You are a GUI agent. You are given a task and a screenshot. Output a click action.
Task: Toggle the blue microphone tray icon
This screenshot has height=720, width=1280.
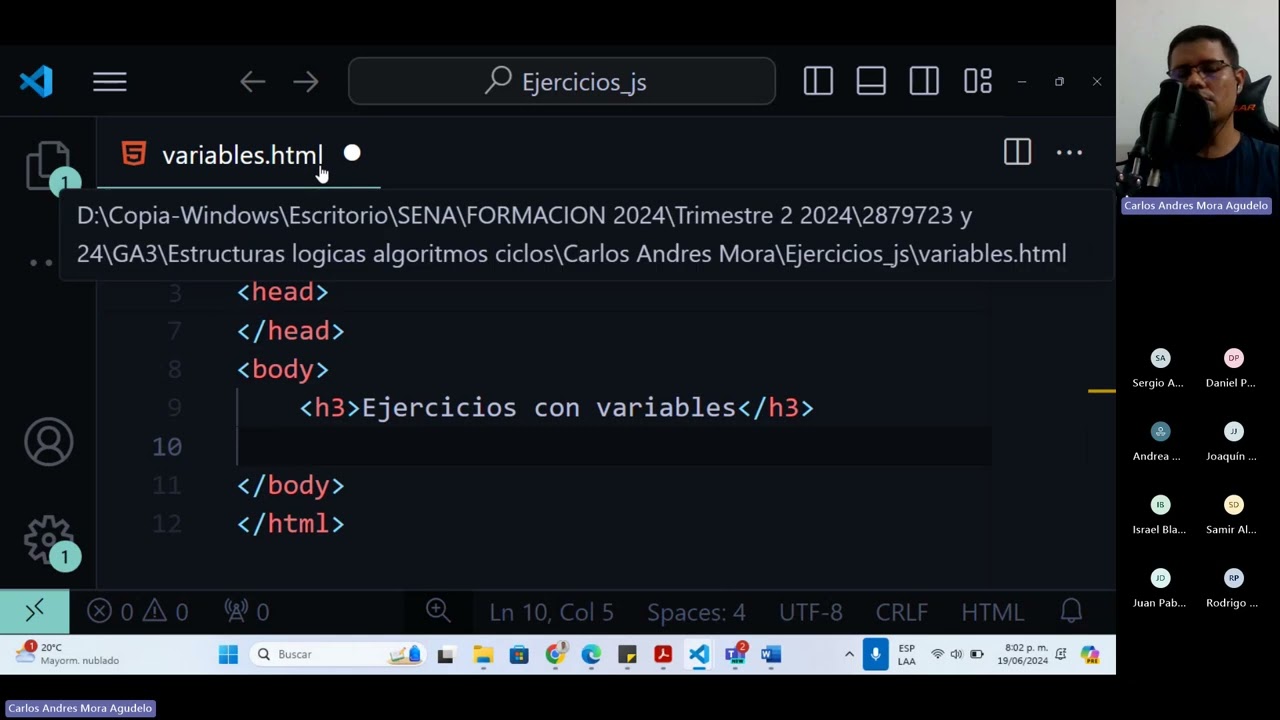(x=875, y=654)
